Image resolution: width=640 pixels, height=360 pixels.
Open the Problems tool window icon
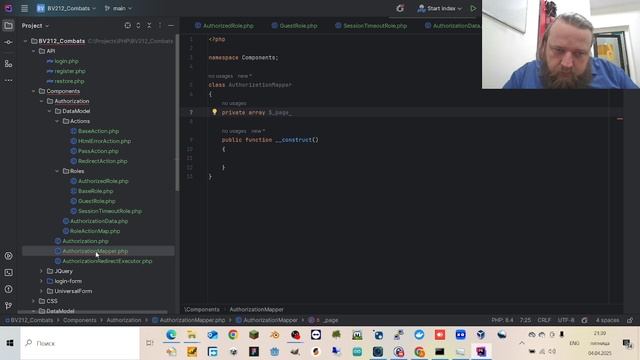pos(8,289)
